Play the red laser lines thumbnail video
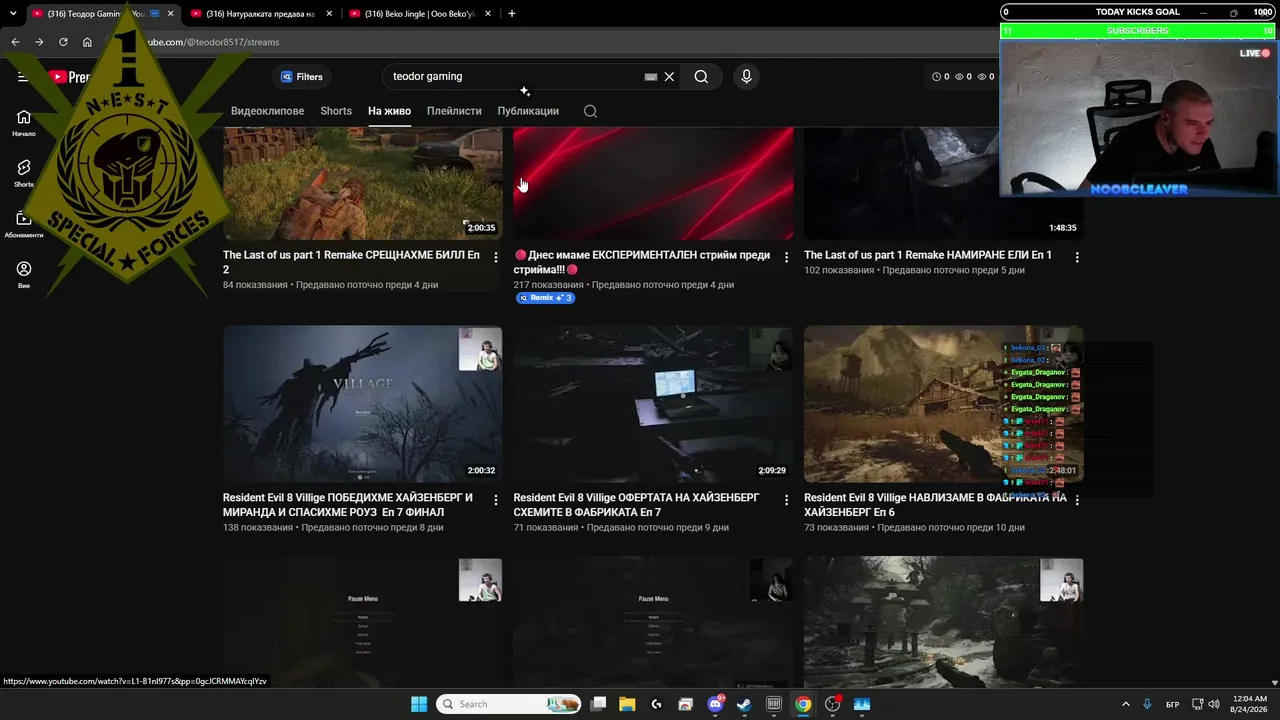 click(x=653, y=184)
